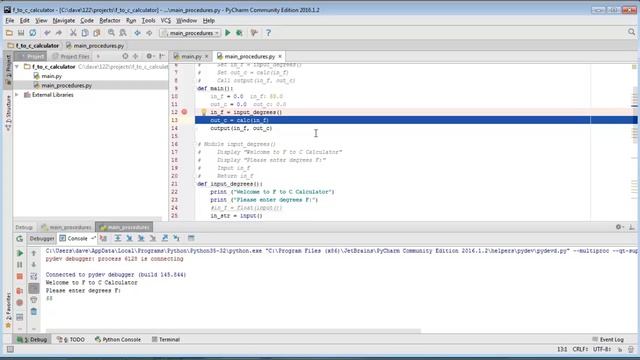View breakpoints icon in debug sidebar

[x=20, y=291]
